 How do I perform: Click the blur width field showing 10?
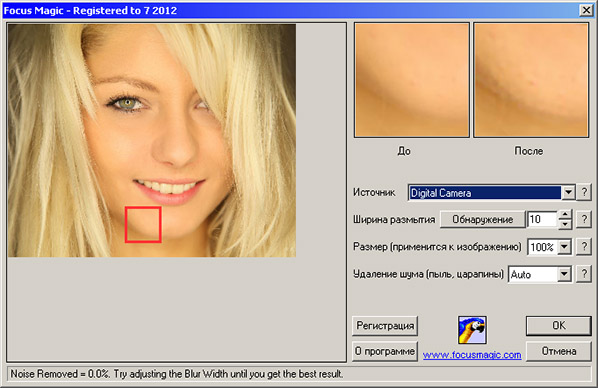pyautogui.click(x=542, y=219)
